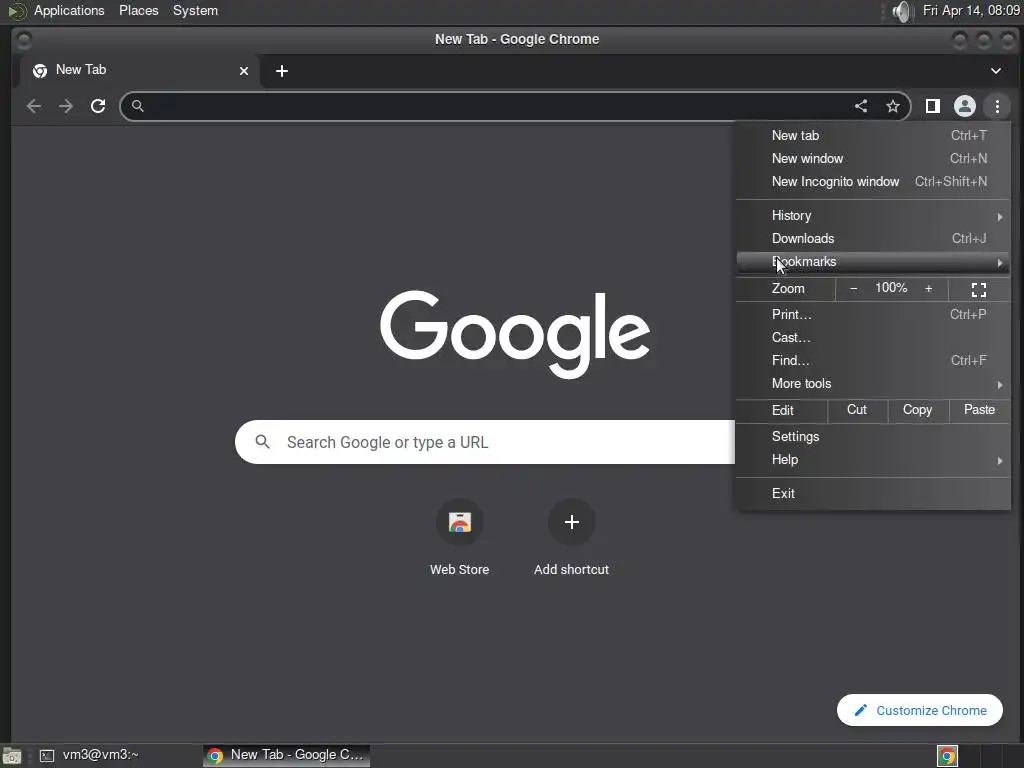The width and height of the screenshot is (1024, 768).
Task: Expand the Help submenu
Action: pos(872,460)
